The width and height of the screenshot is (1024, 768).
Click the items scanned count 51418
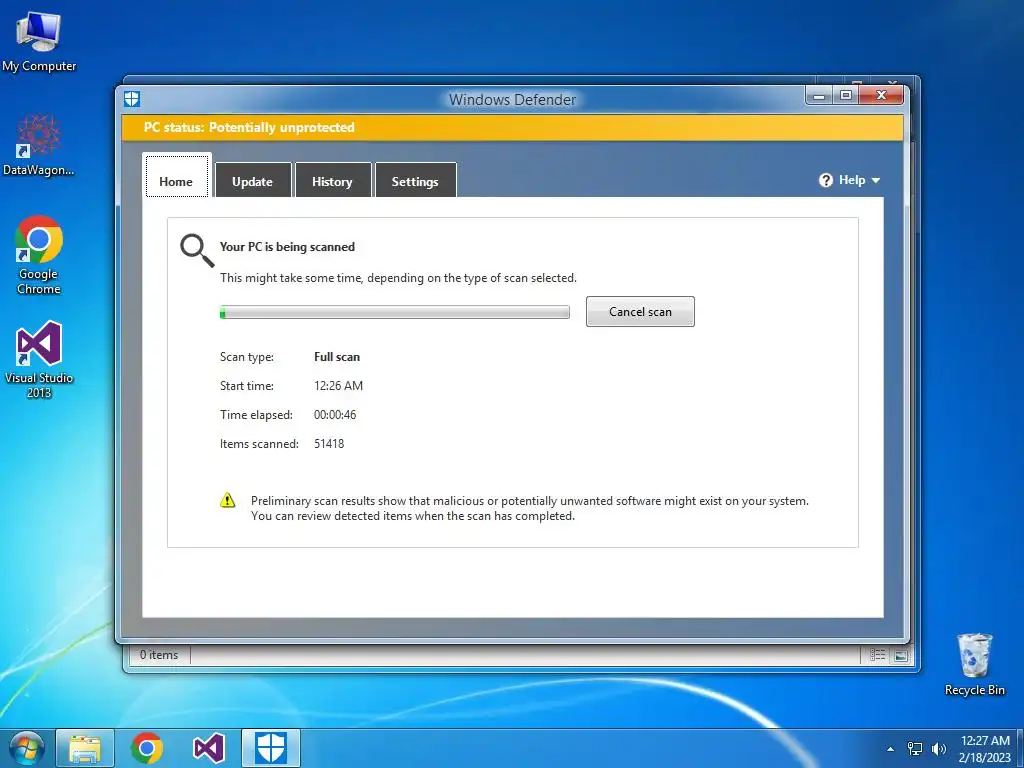[329, 443]
